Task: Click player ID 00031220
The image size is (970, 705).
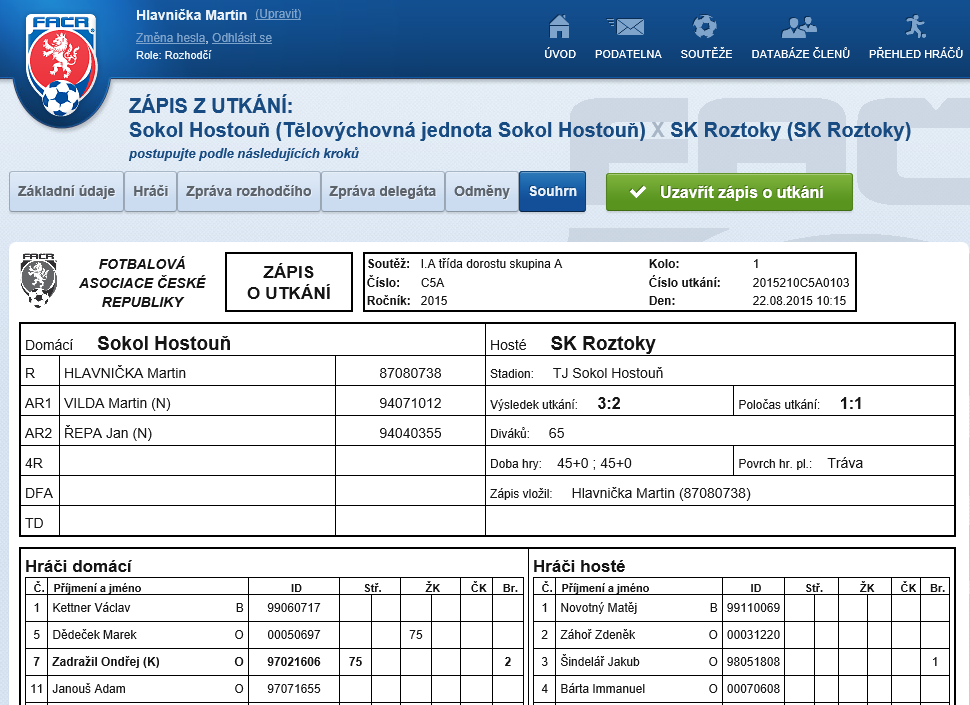Action: (753, 634)
